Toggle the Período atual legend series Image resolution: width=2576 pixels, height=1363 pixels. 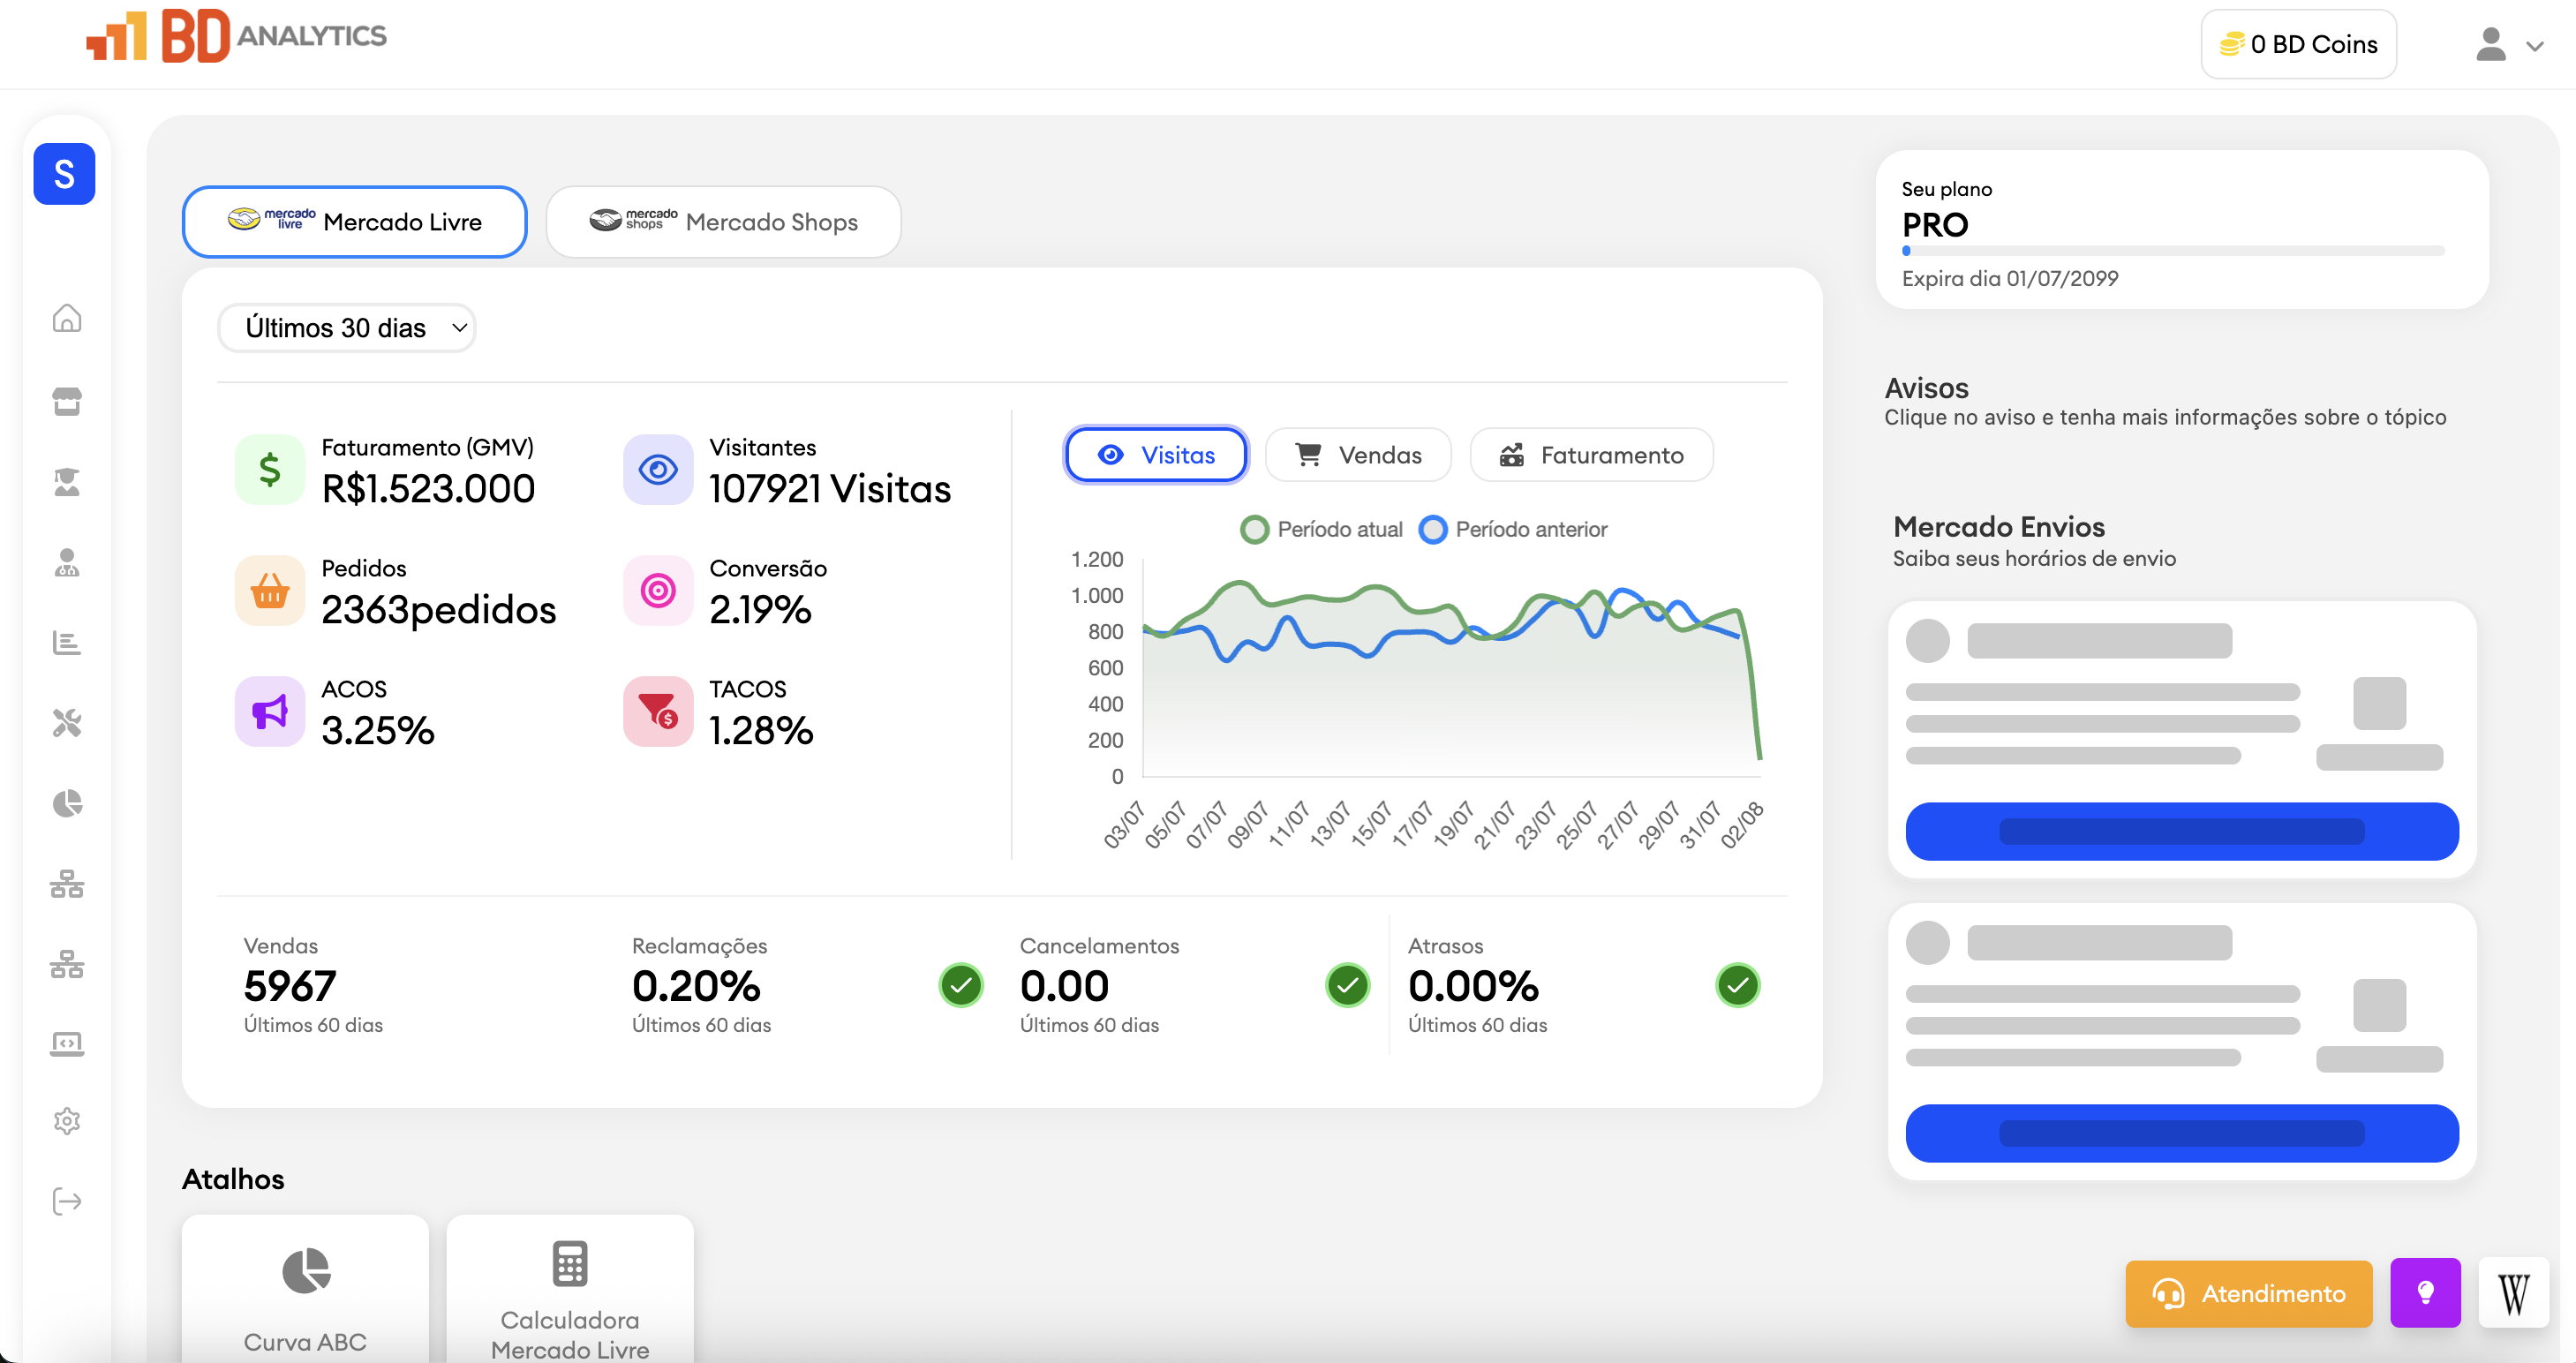click(1322, 529)
